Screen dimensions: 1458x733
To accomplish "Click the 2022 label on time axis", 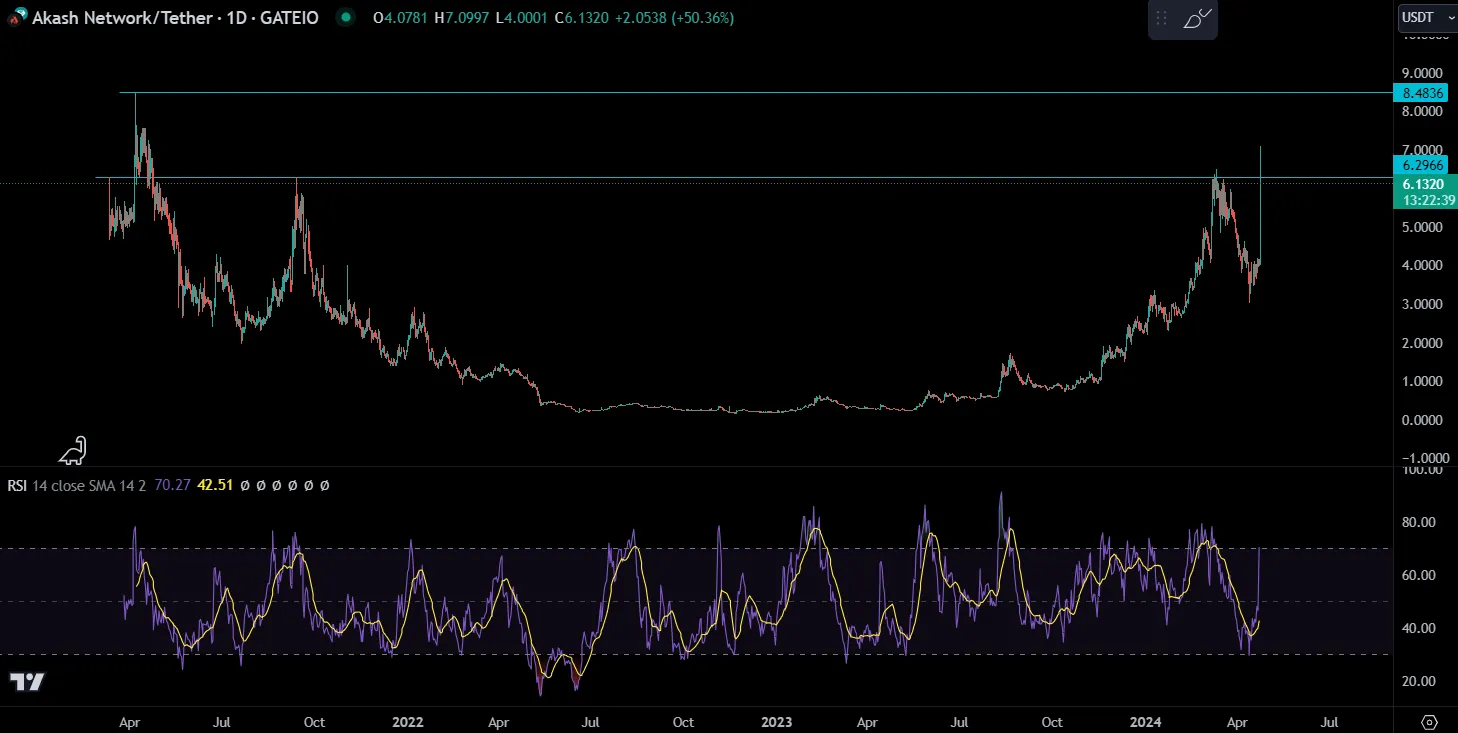I will click(408, 721).
